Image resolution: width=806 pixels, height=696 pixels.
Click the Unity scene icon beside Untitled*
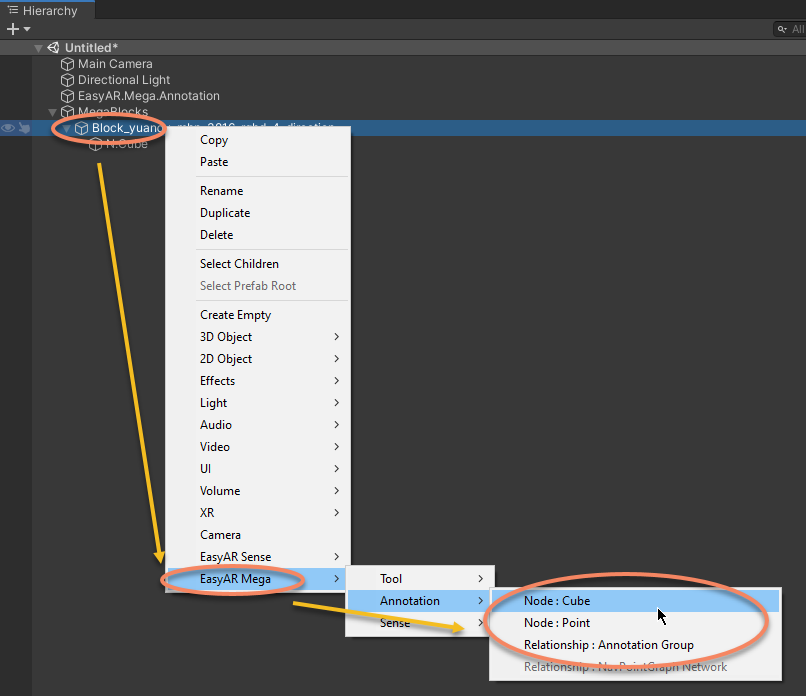(52, 47)
